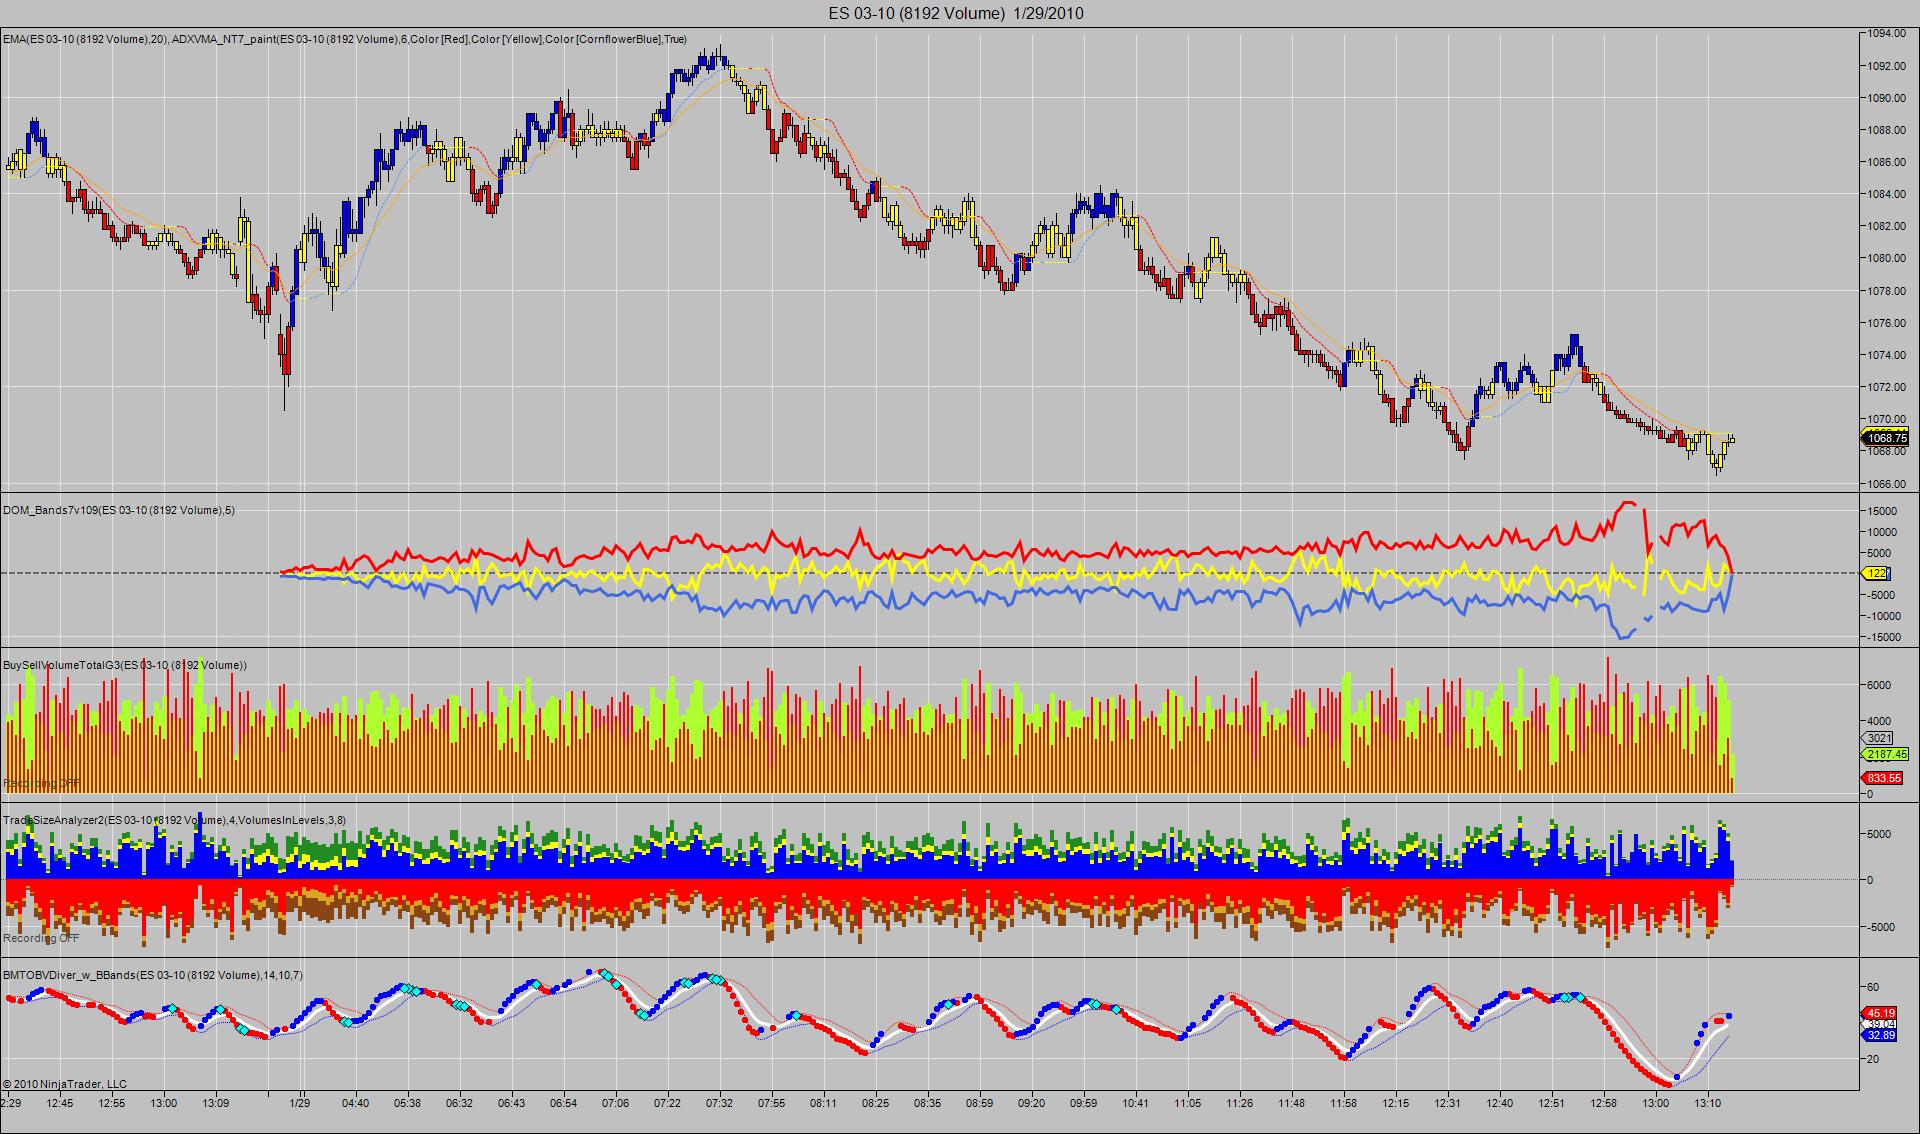Click the chart title "ES 03-10 (8192 Volume) 1/29/2010"
The image size is (1920, 1134).
pyautogui.click(x=956, y=13)
